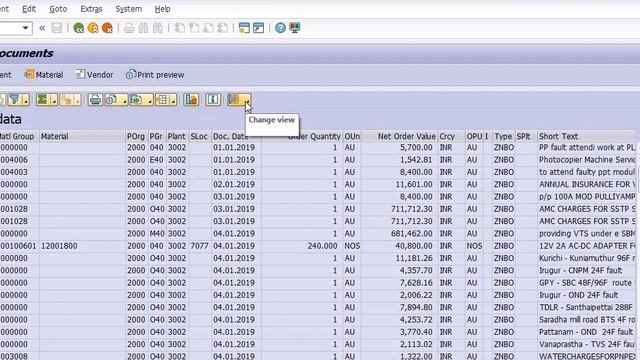Click the Vendor button
The height and width of the screenshot is (360, 640).
tap(94, 75)
